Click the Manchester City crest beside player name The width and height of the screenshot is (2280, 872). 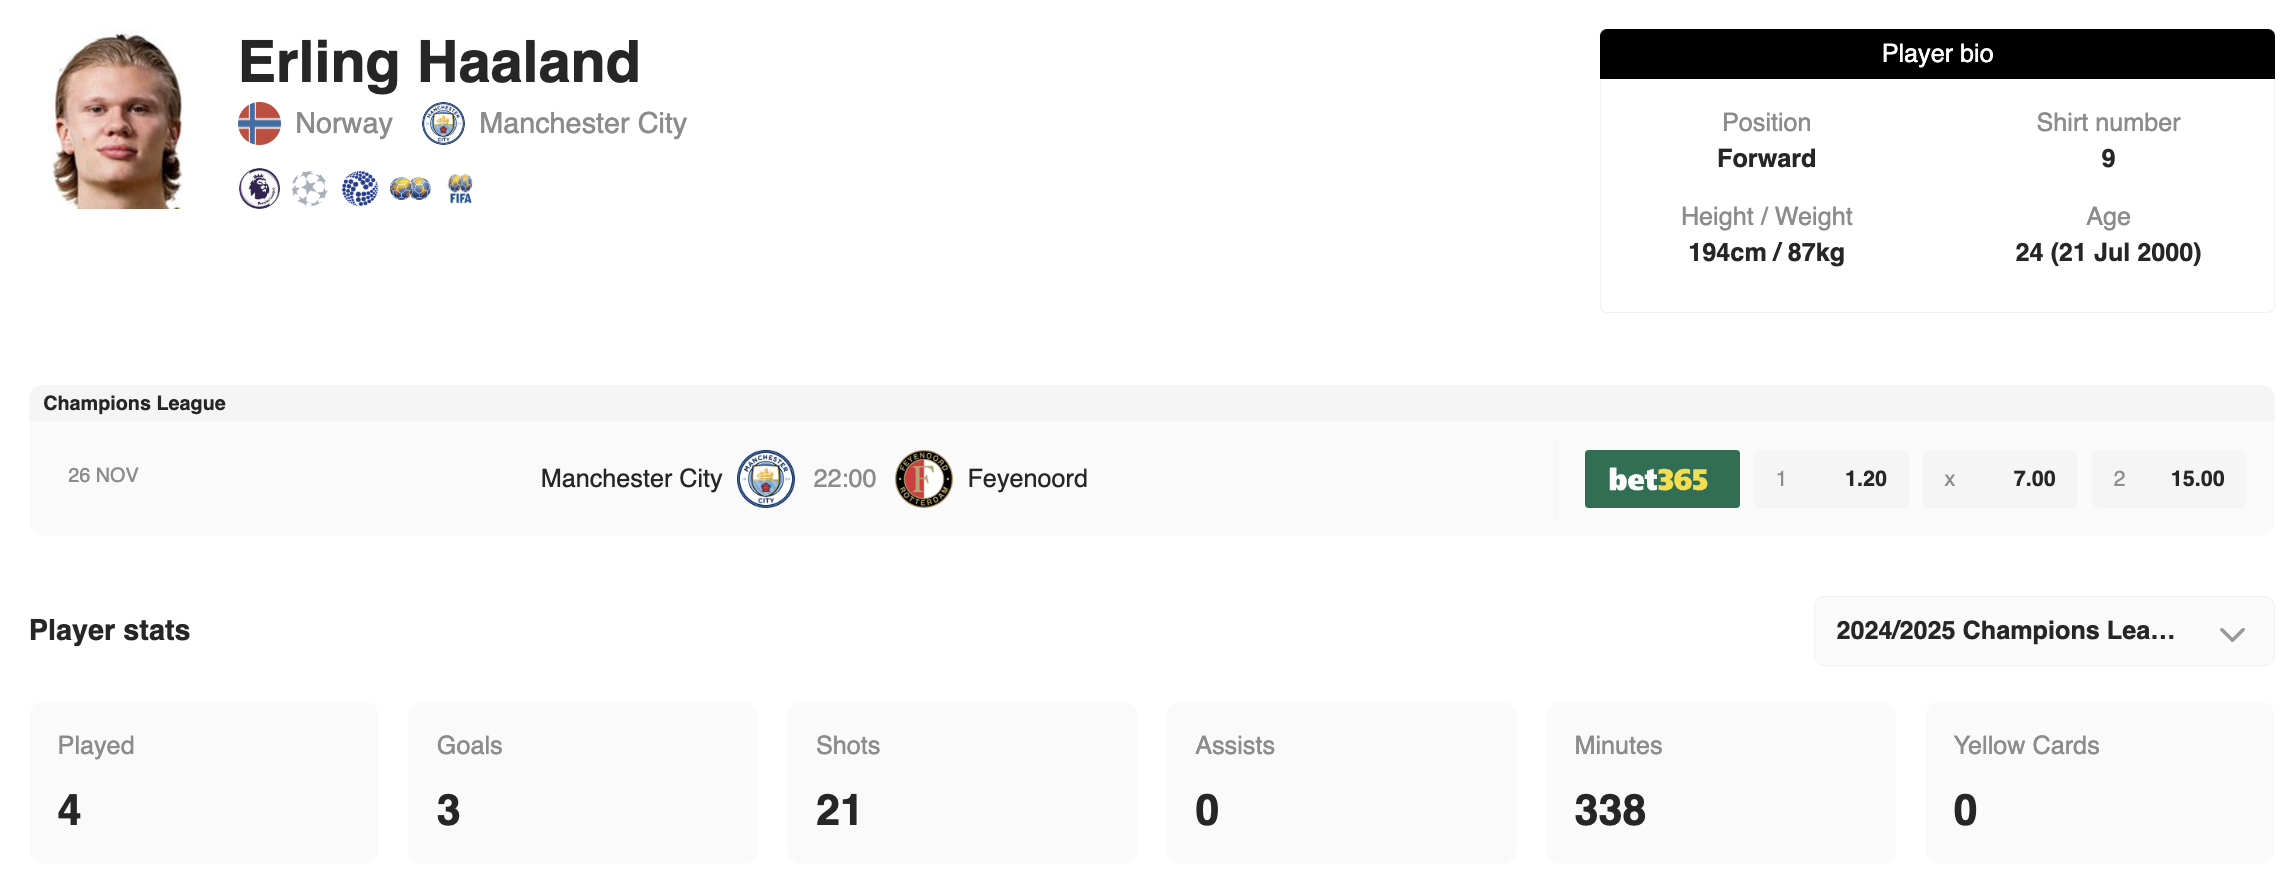tap(443, 124)
